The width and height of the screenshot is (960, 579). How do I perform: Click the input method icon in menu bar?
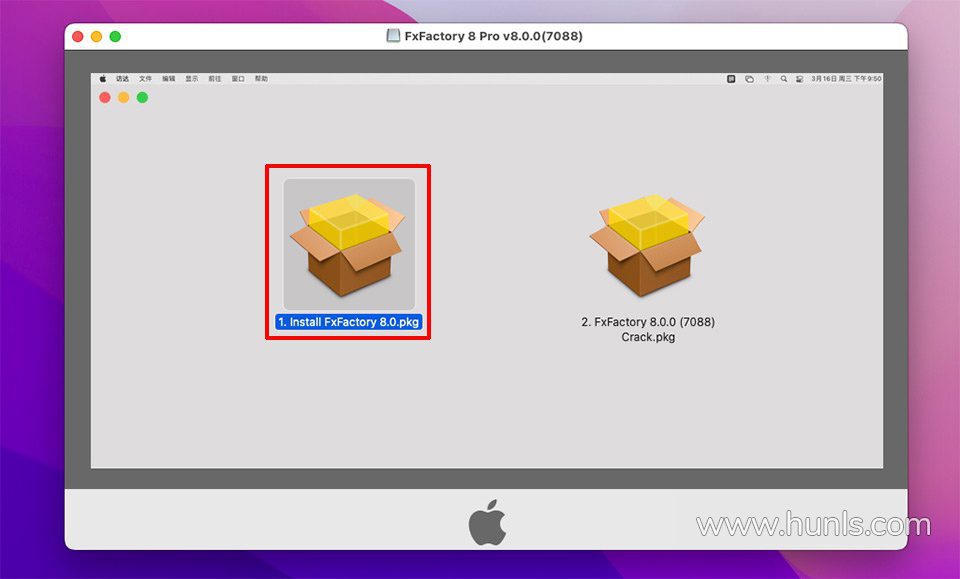731,79
